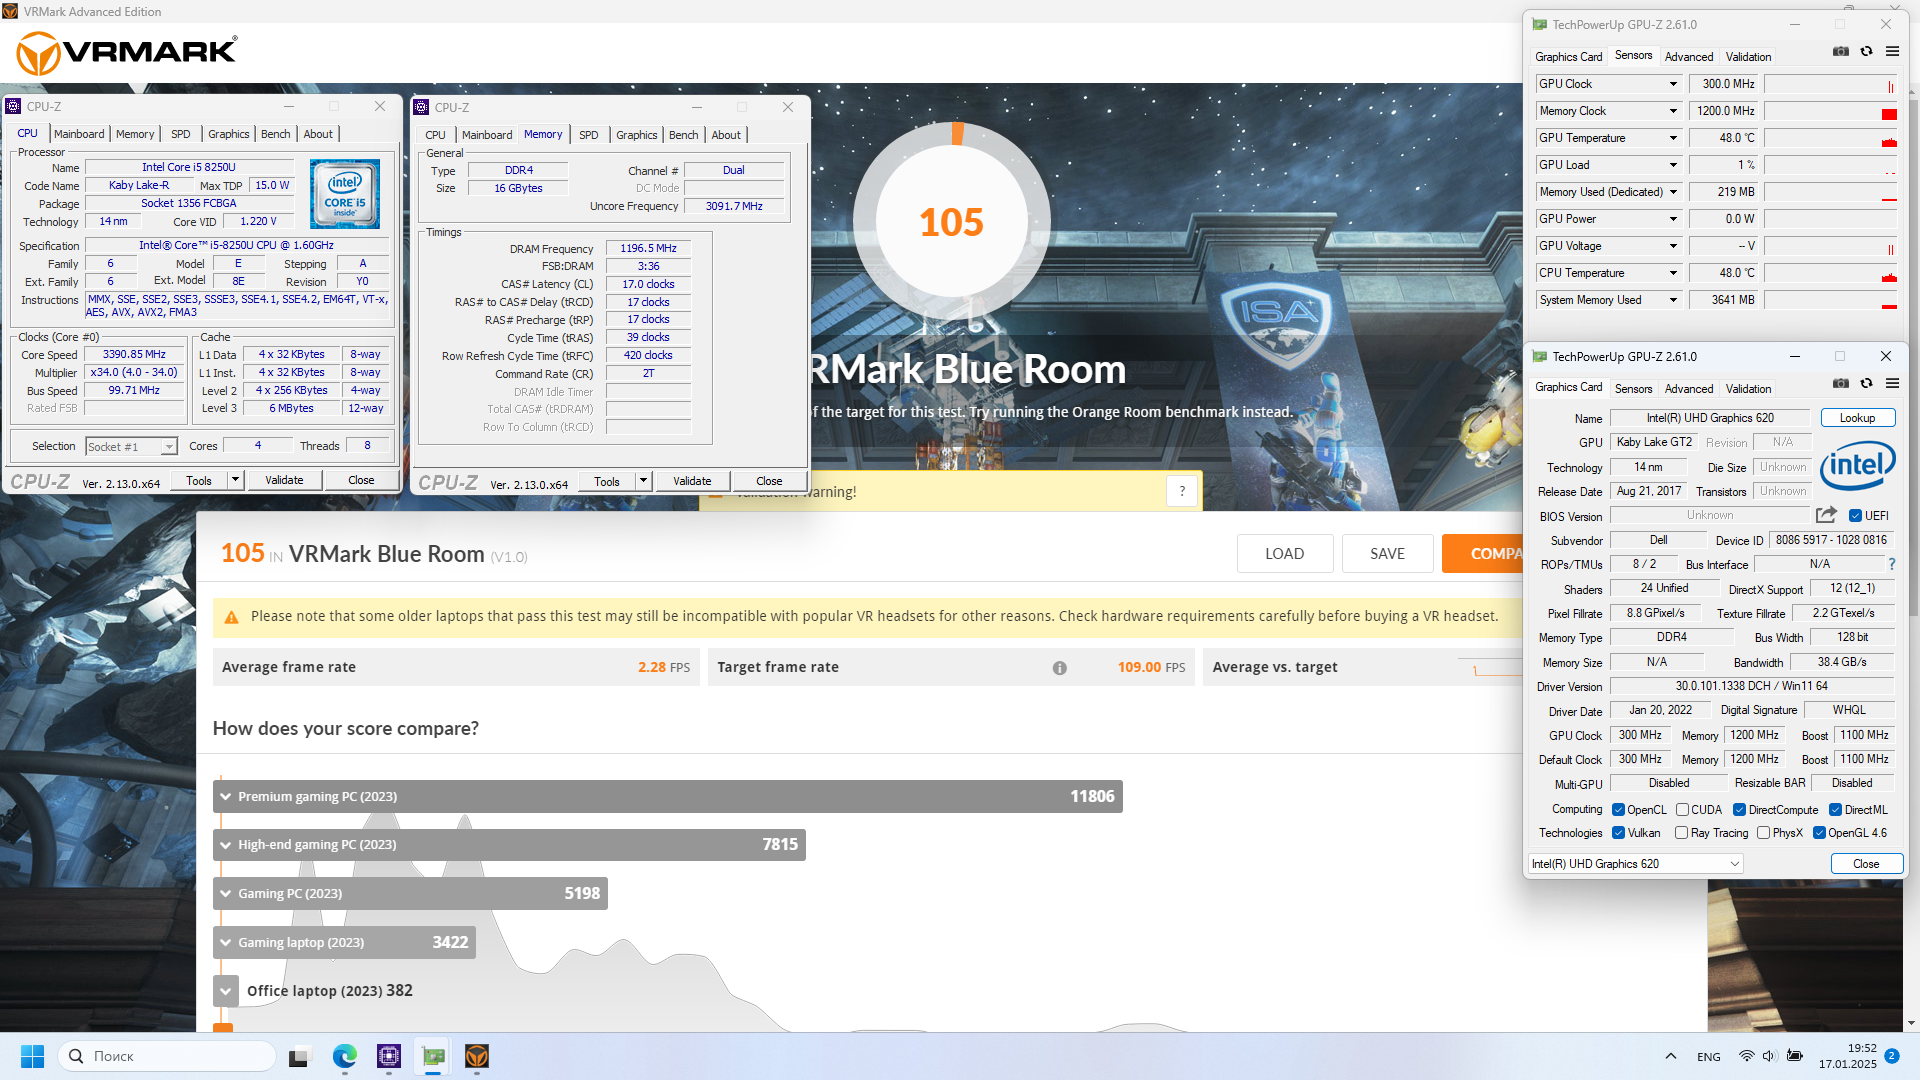Expand the Gaming laptop (2023) bar
The image size is (1920, 1080).
coord(344,943)
